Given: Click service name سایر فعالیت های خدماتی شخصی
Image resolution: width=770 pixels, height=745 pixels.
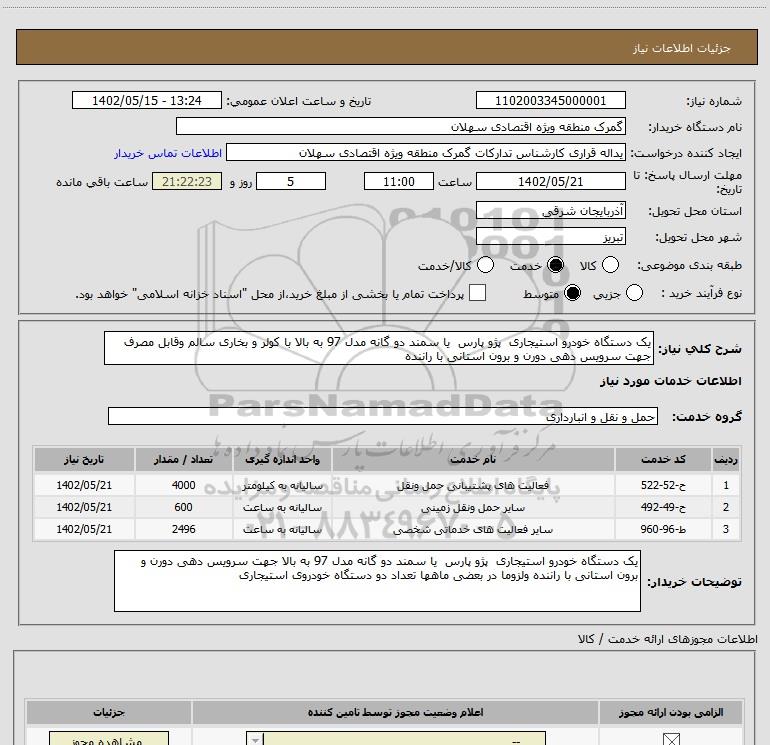Looking at the screenshot, I should (473, 530).
